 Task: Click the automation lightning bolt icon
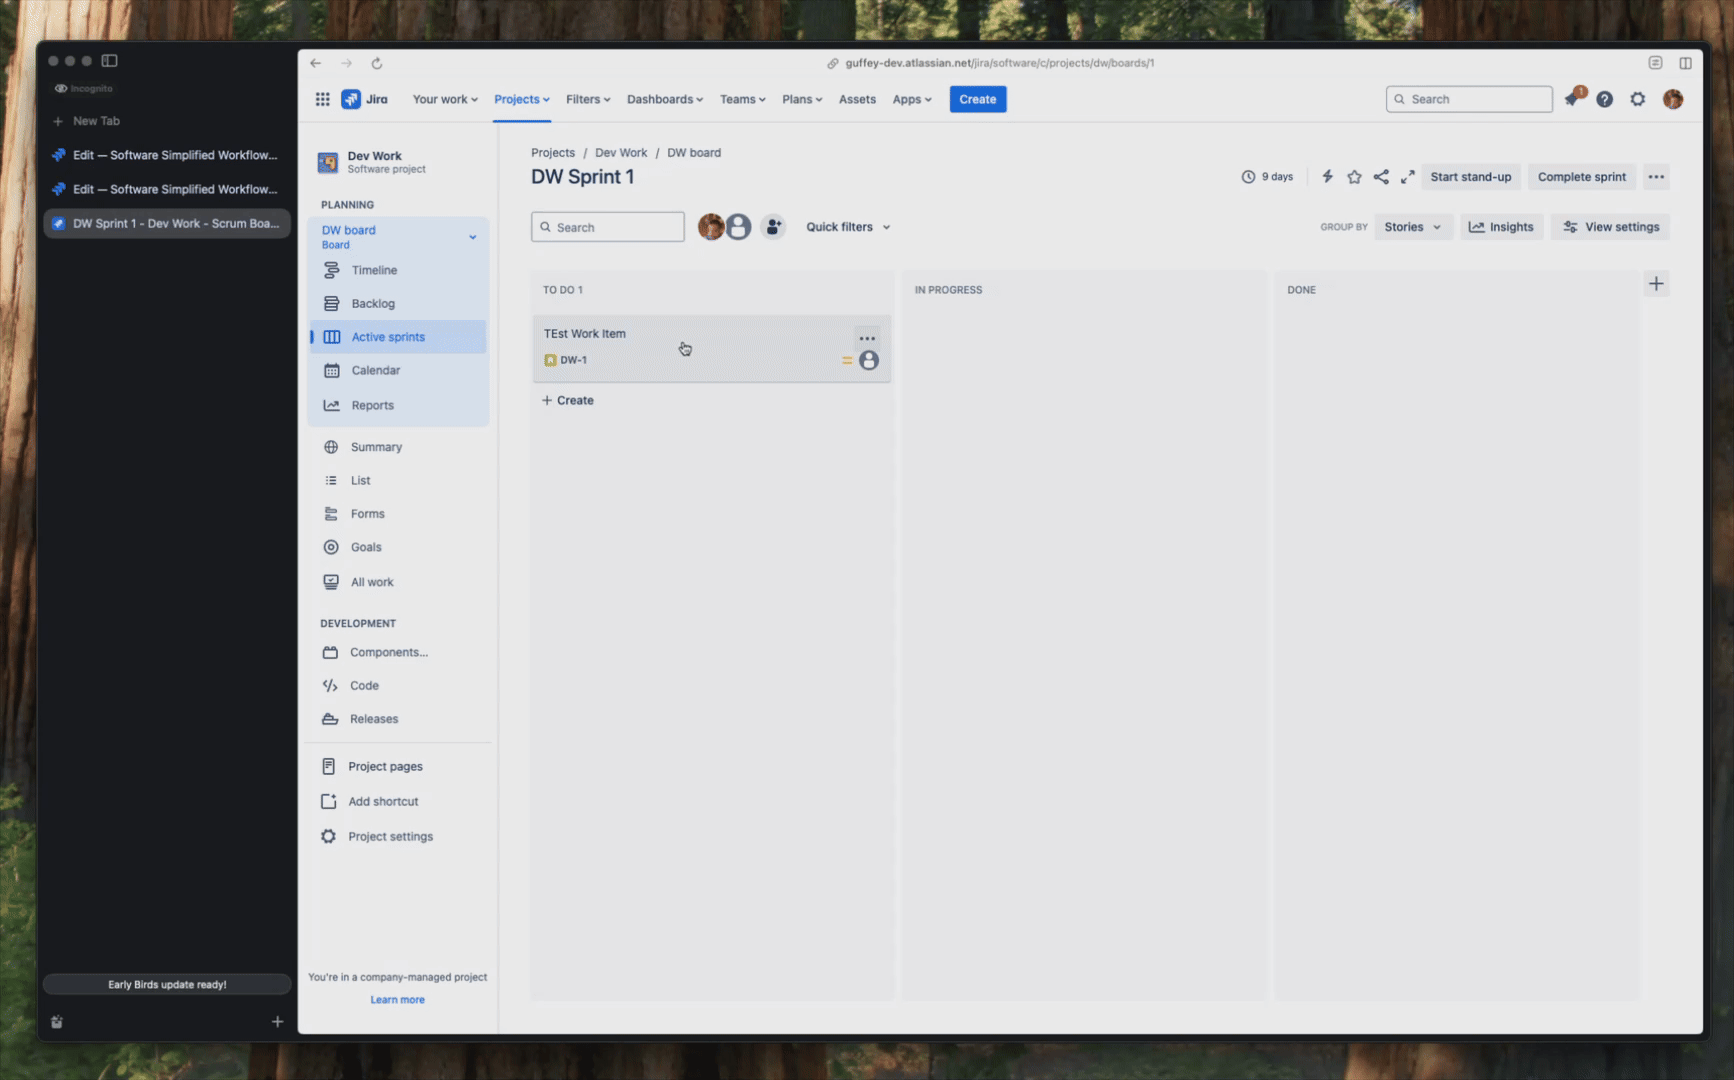(x=1327, y=176)
